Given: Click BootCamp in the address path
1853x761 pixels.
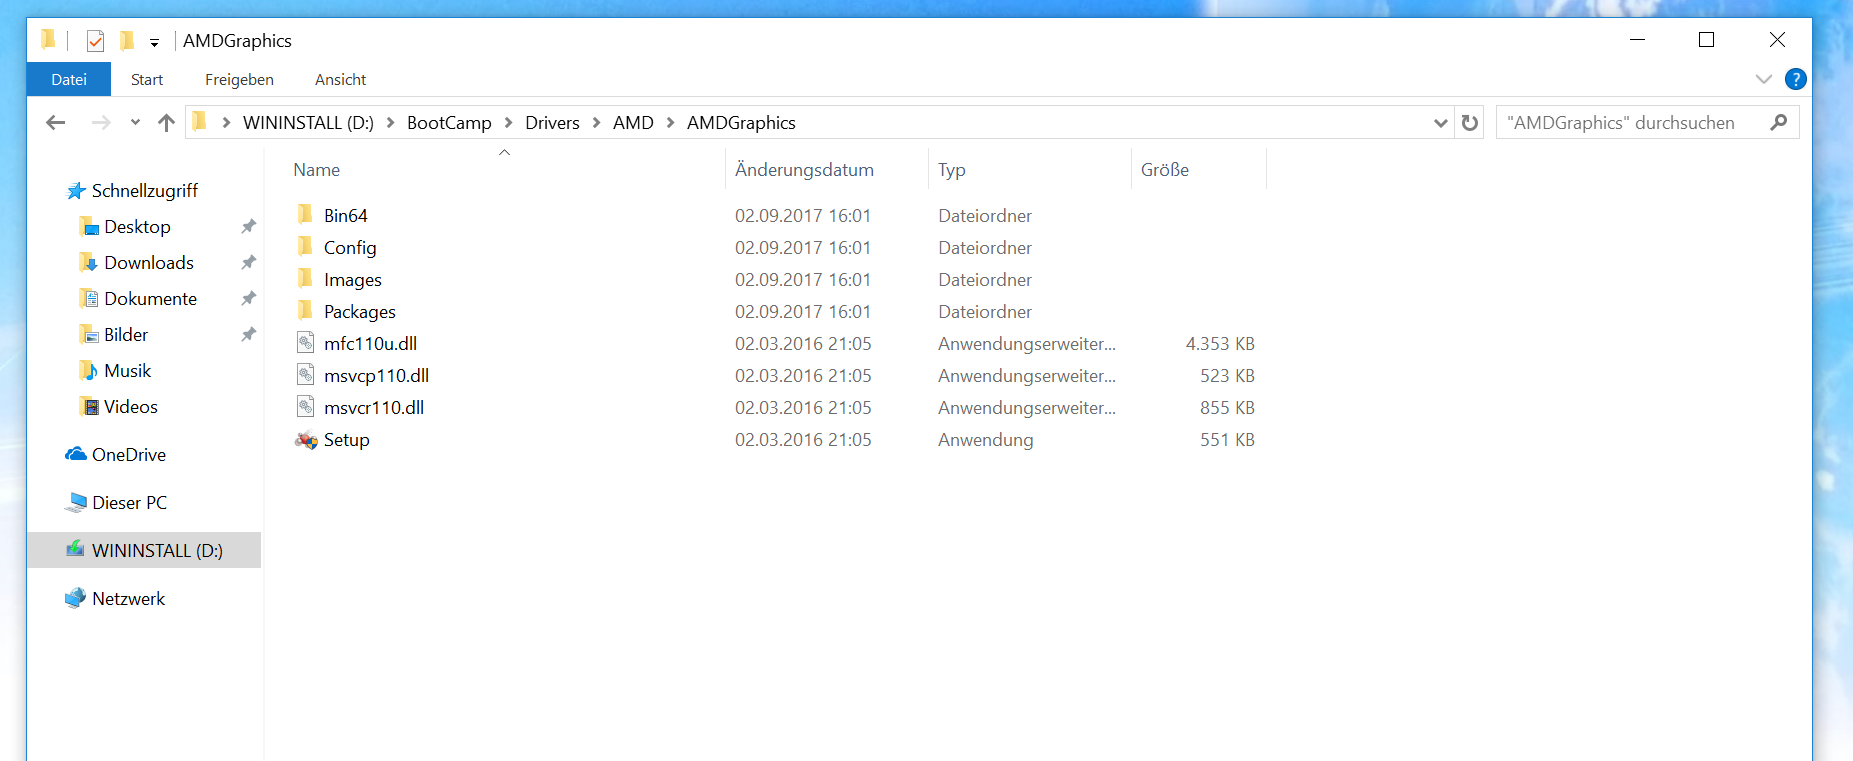Looking at the screenshot, I should point(449,122).
